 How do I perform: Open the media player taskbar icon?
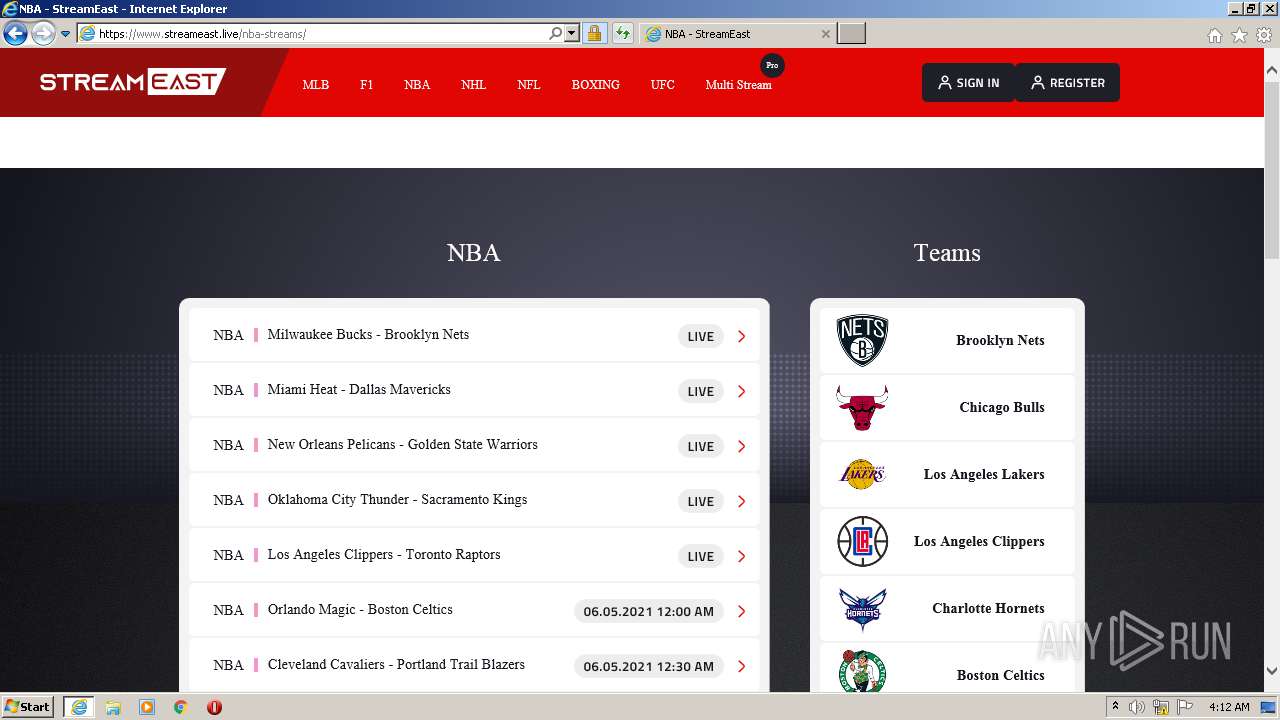tap(147, 707)
